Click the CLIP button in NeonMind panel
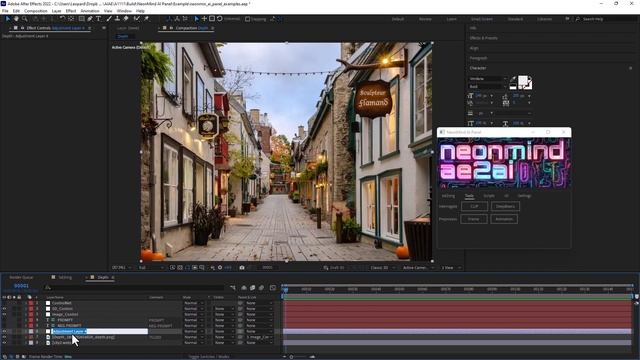Viewport: 640px width, 360px height. 474,207
